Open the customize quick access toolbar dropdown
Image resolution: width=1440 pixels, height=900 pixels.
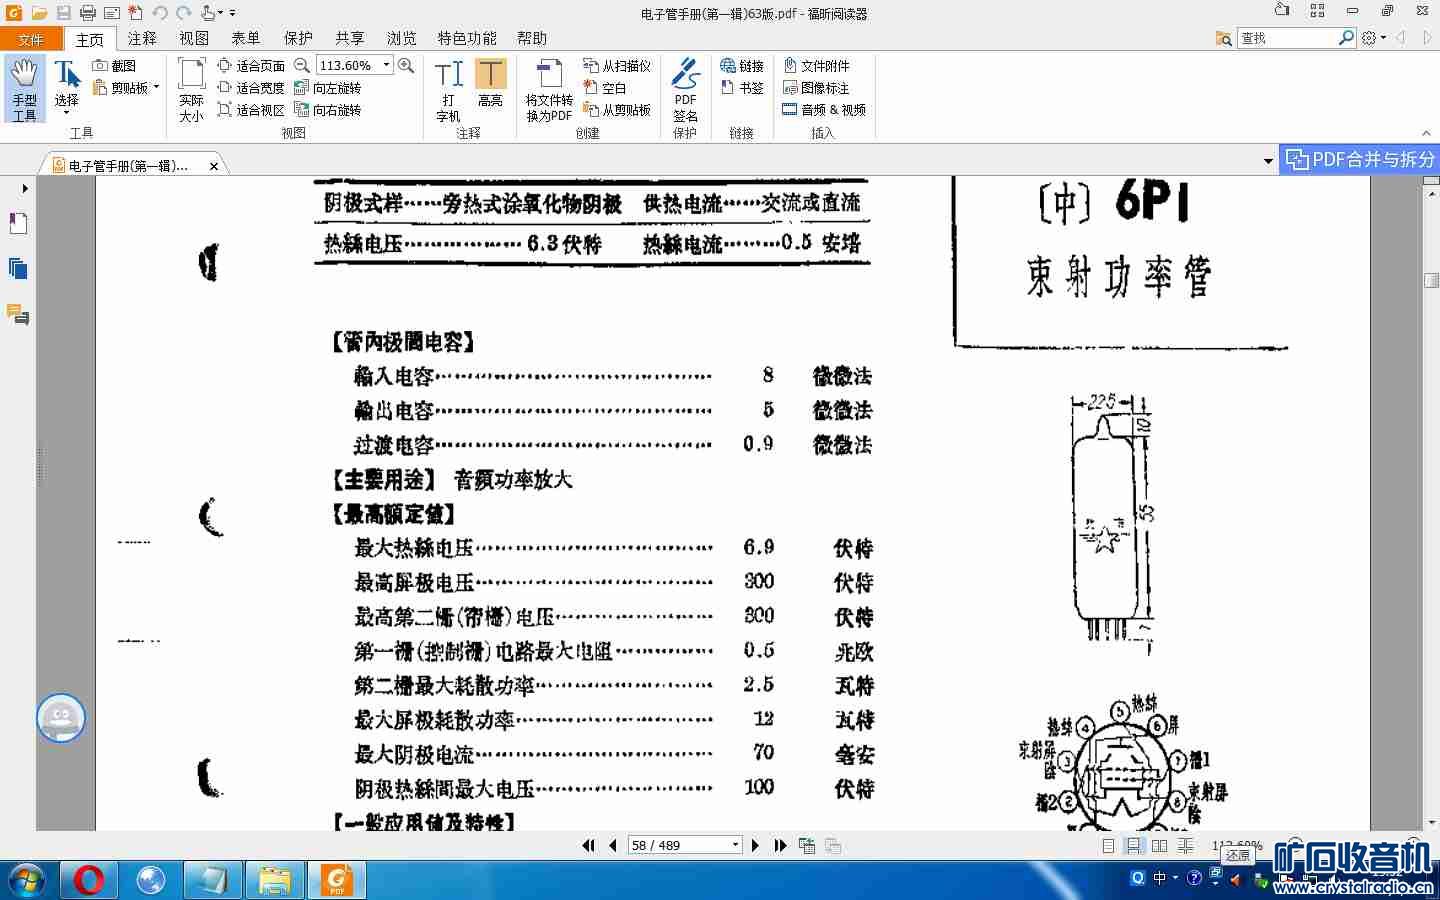click(232, 13)
